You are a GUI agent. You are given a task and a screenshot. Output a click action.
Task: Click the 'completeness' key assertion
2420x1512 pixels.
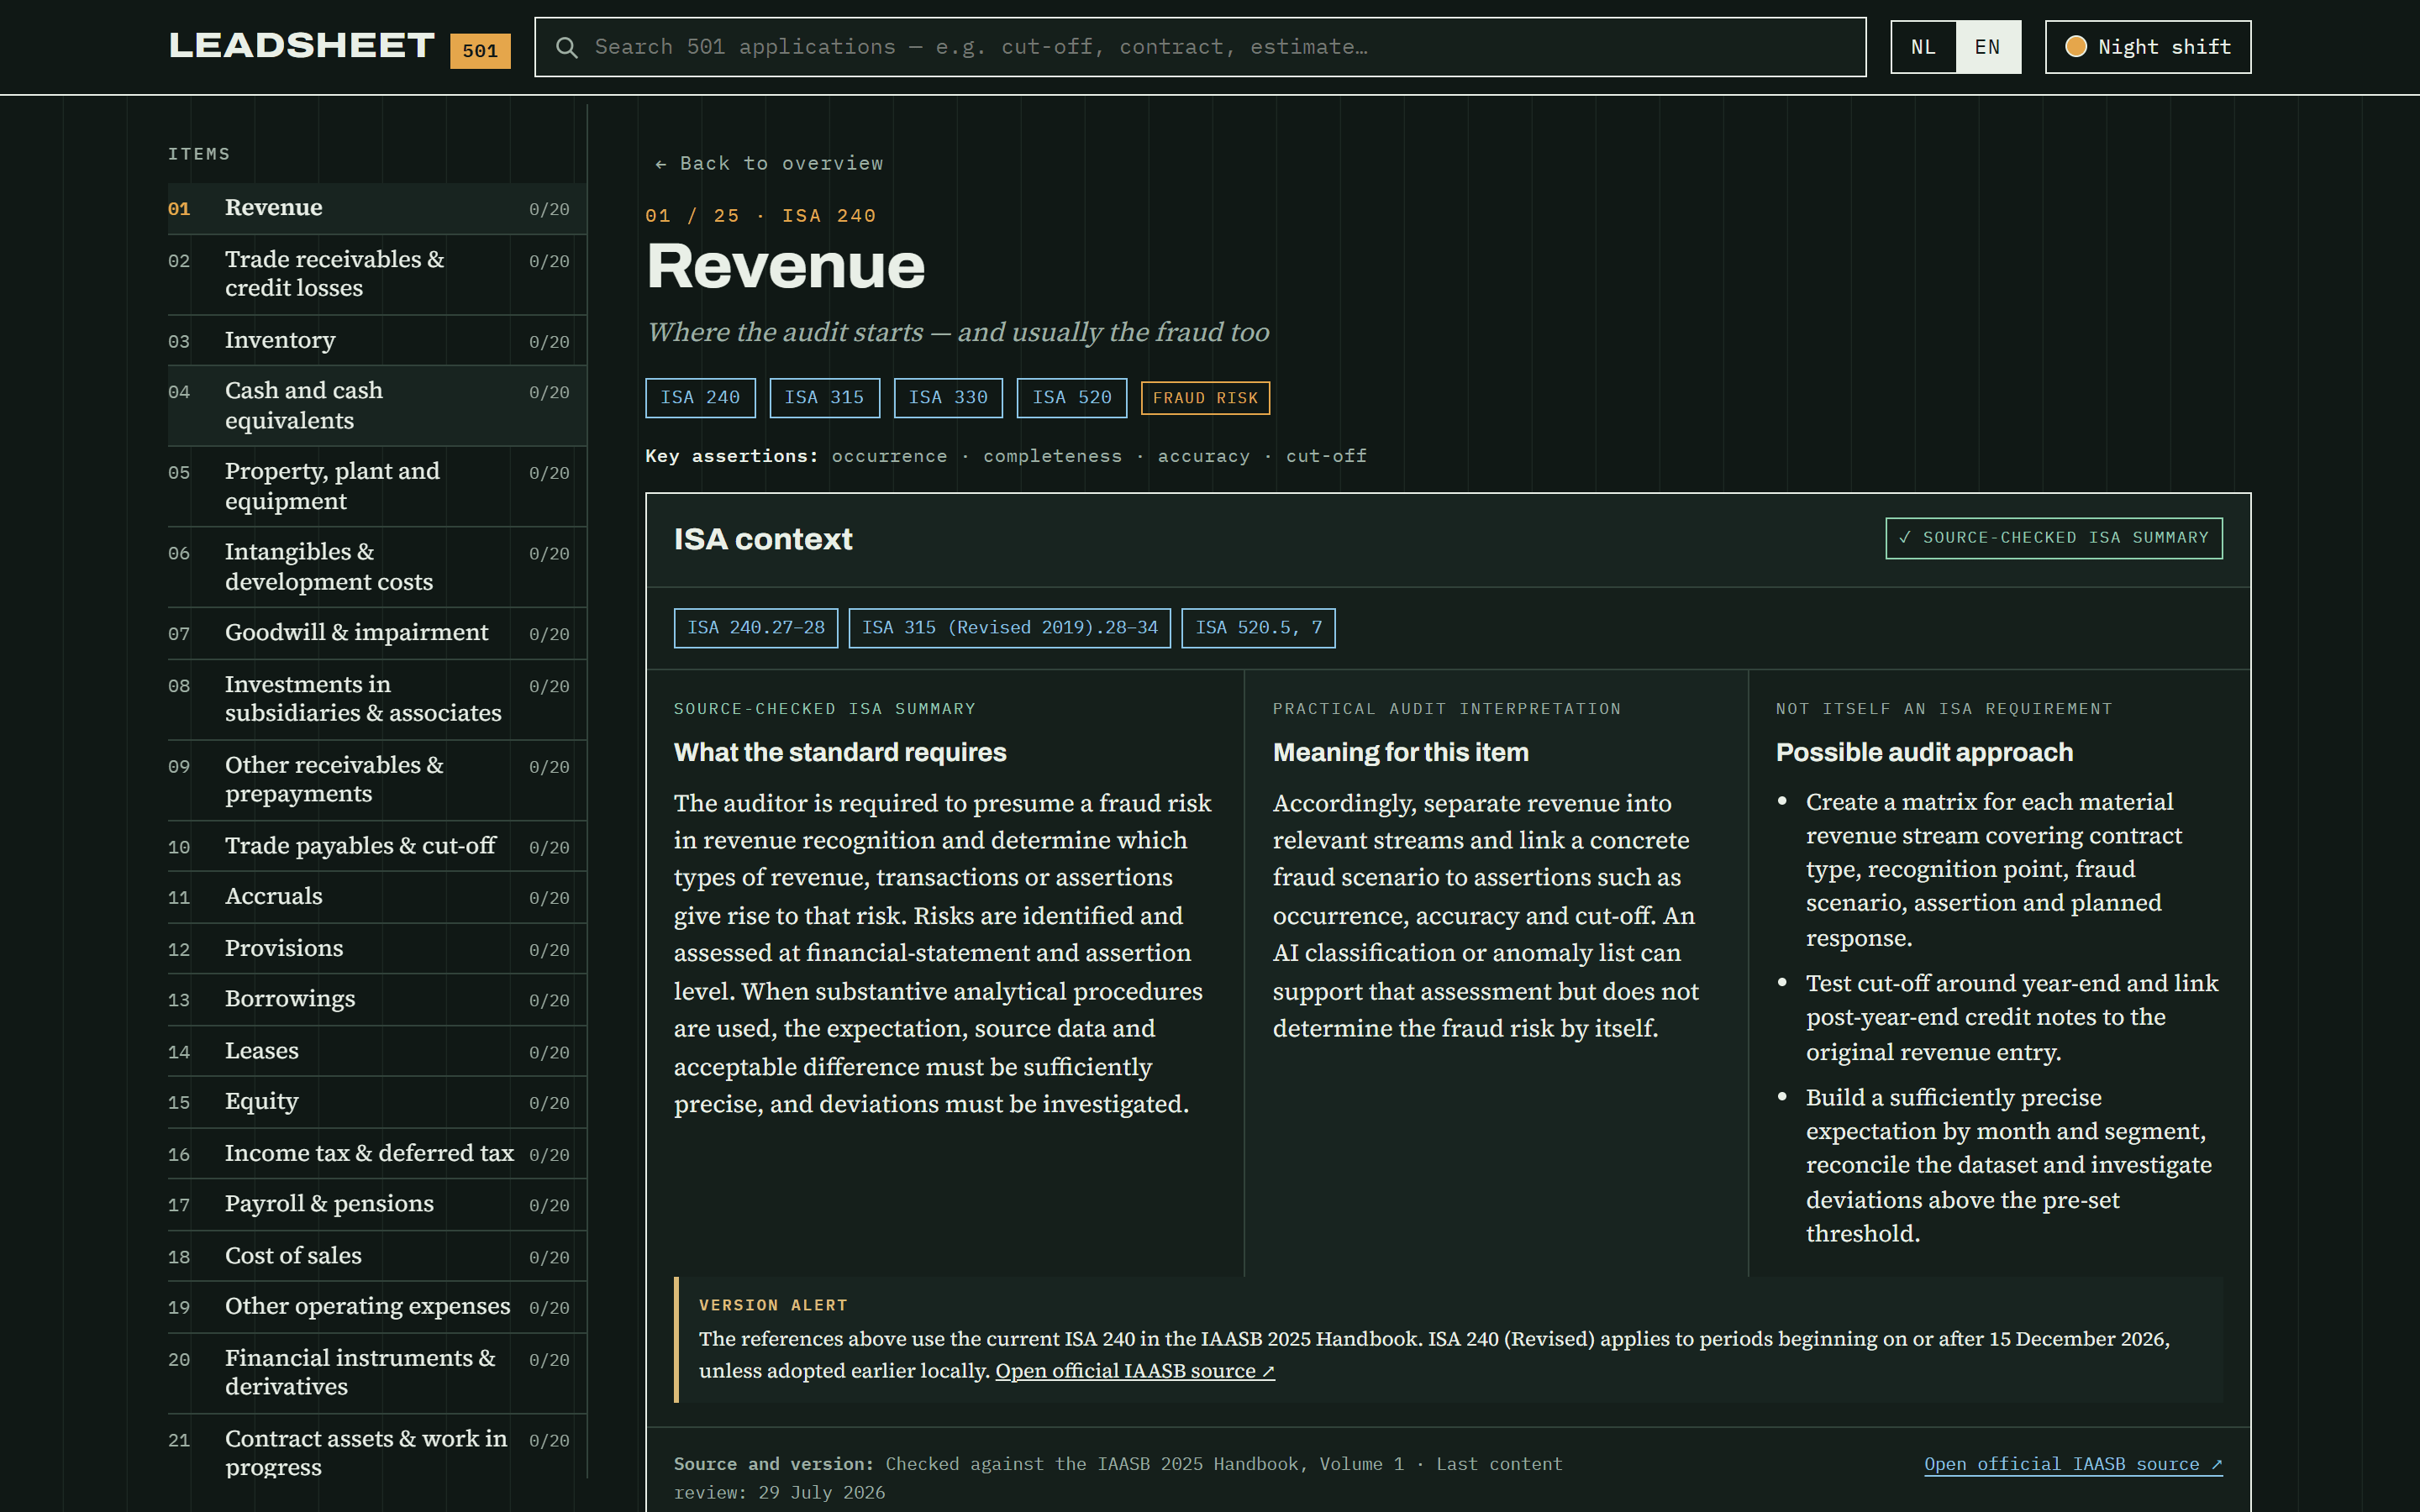click(x=1052, y=456)
